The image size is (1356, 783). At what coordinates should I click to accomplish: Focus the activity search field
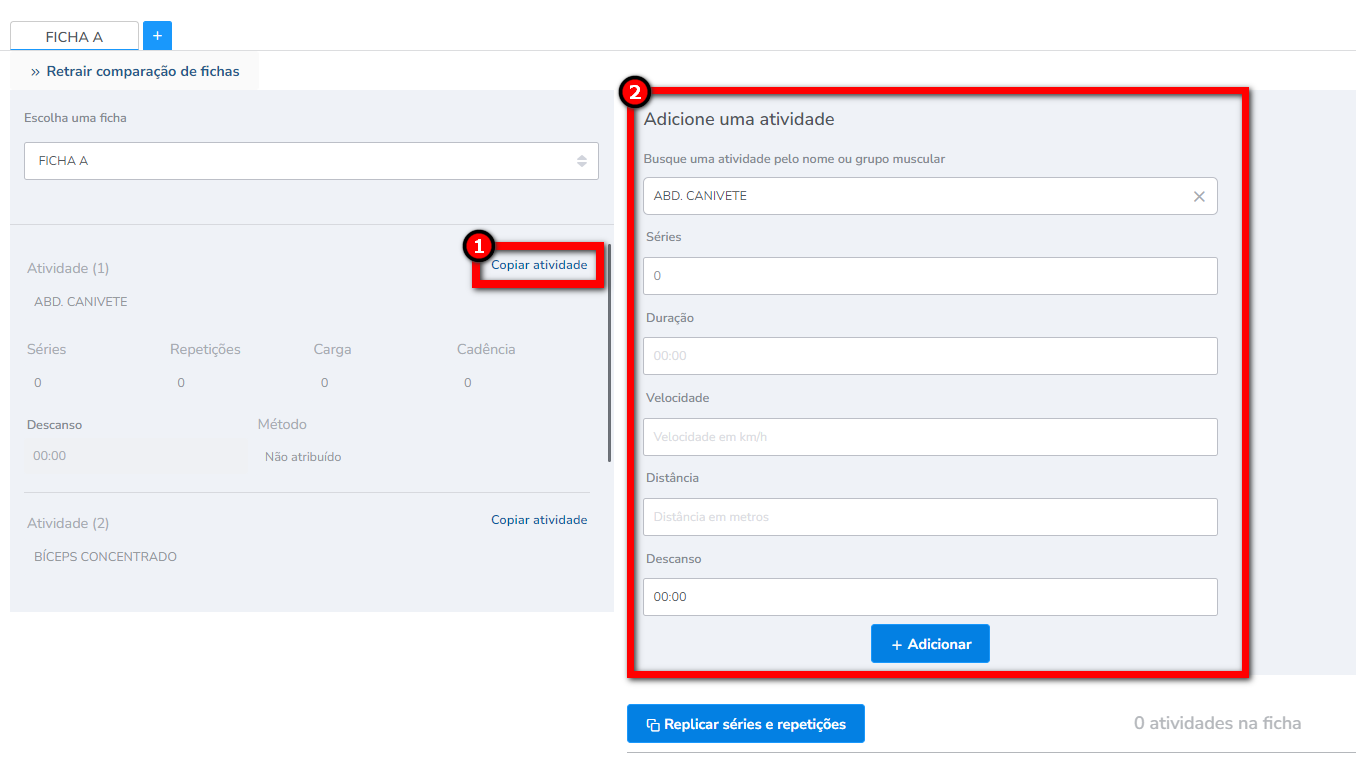915,197
